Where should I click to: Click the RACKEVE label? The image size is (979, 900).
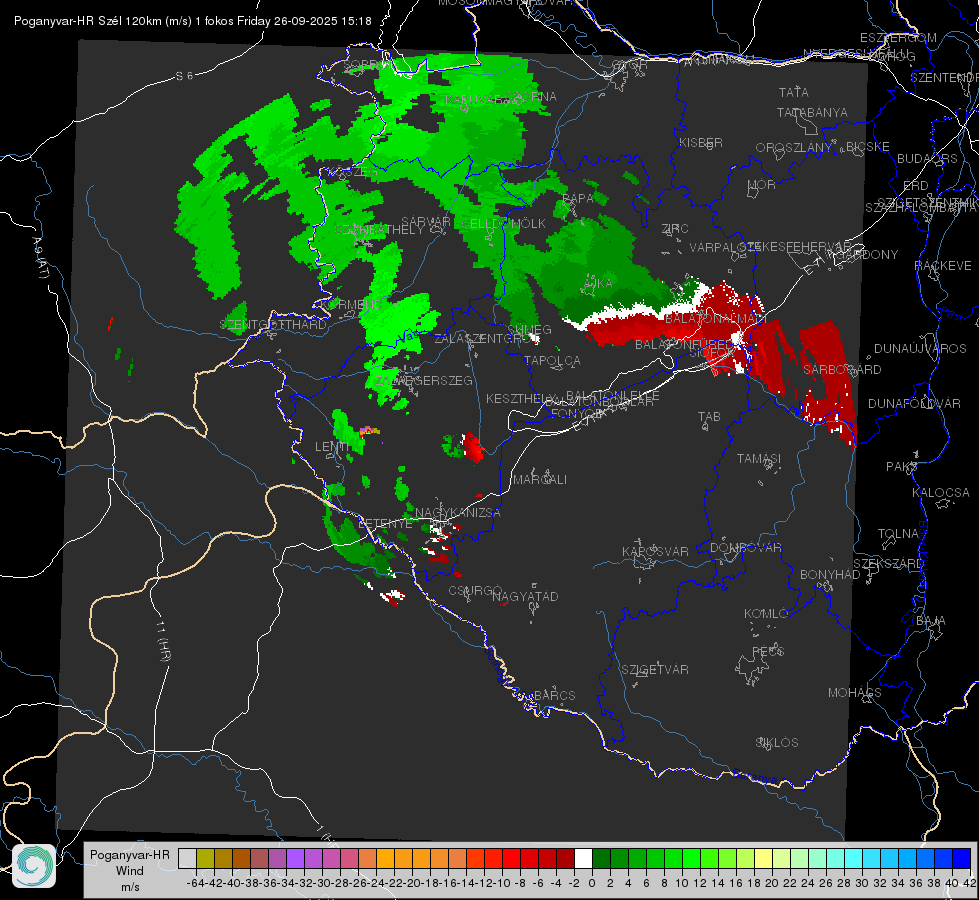point(943,266)
